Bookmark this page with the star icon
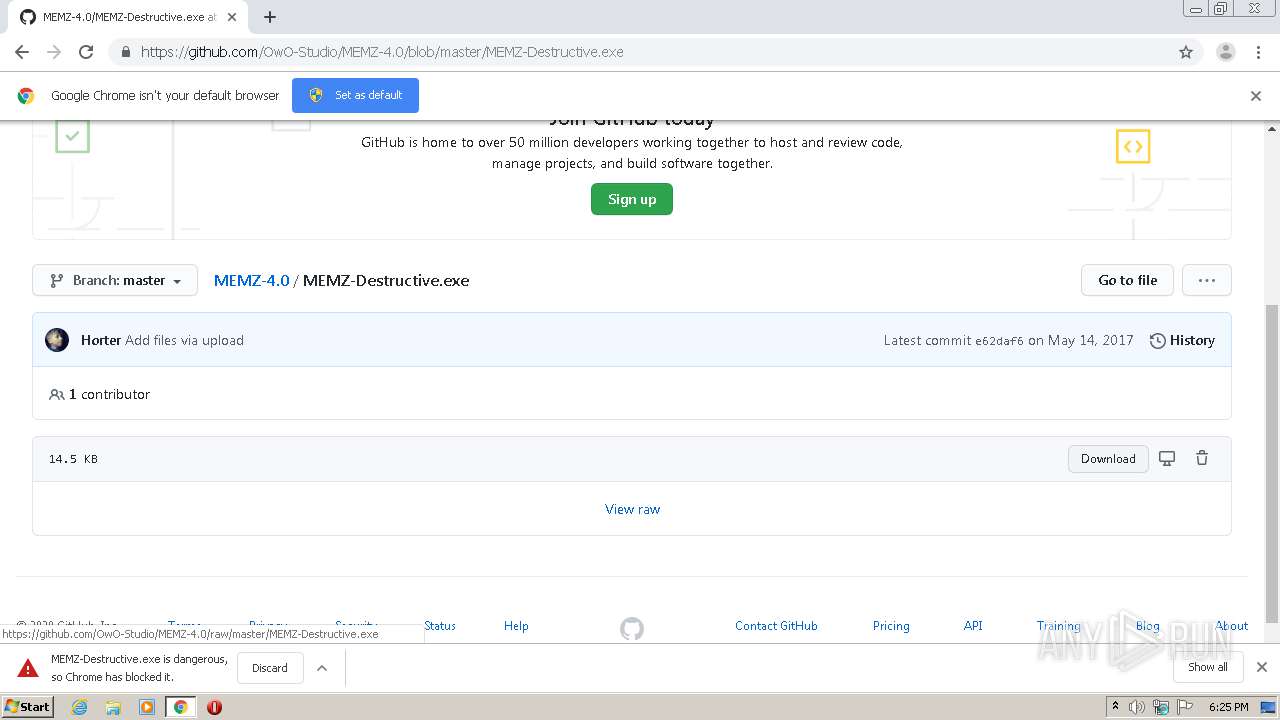Image resolution: width=1280 pixels, height=720 pixels. (x=1186, y=52)
